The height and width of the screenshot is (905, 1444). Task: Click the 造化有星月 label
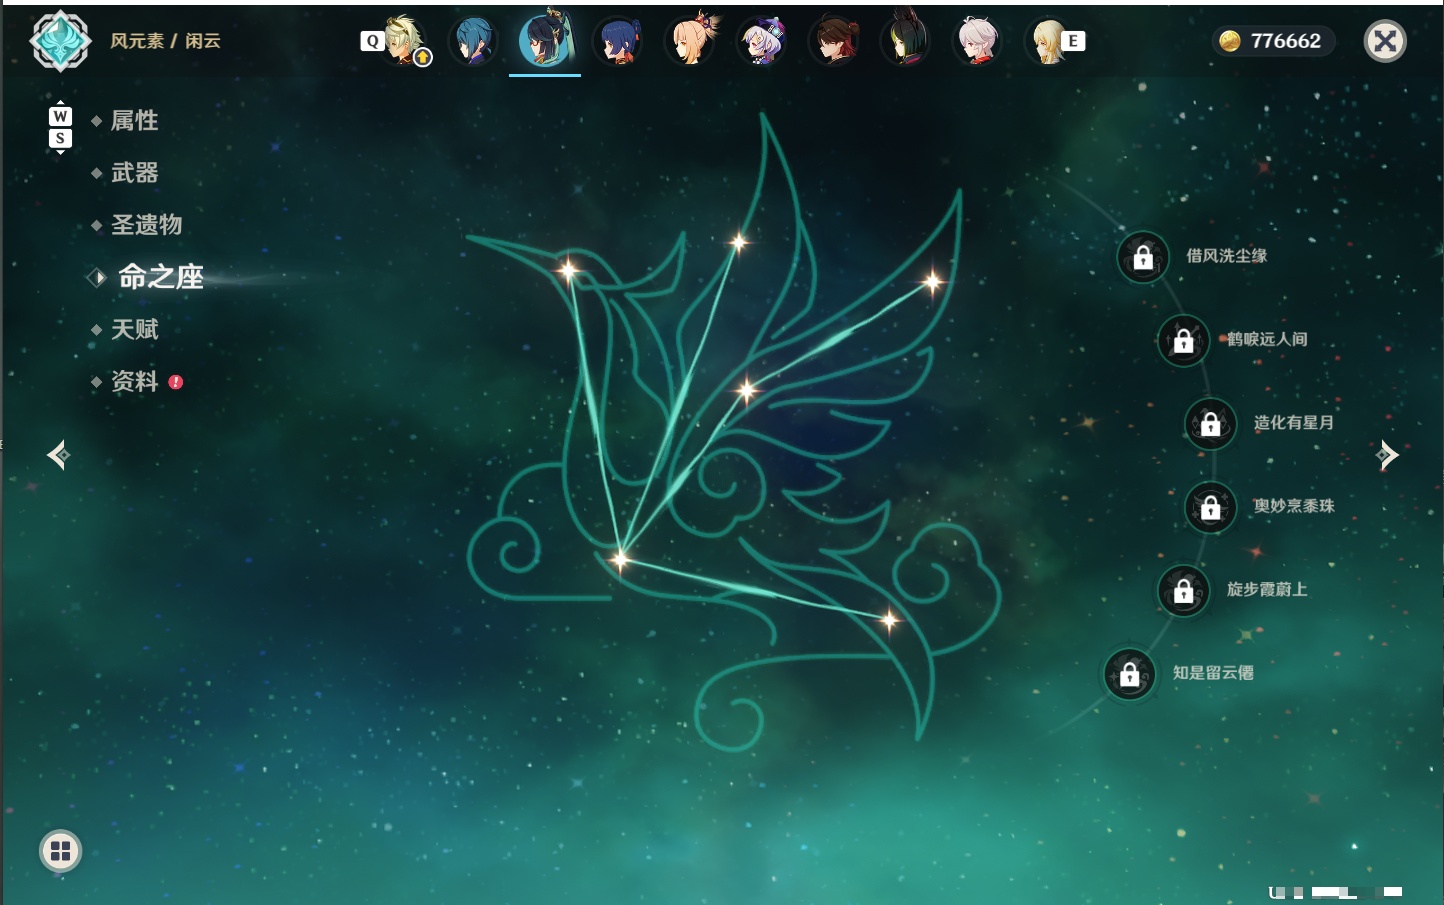(1294, 422)
